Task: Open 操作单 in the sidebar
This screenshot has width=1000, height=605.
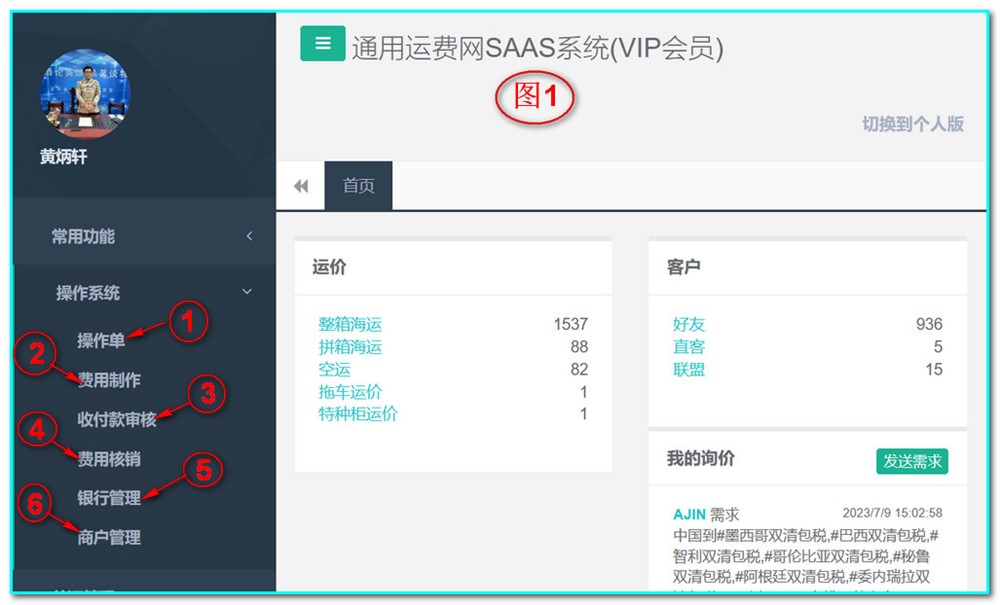Action: [101, 341]
